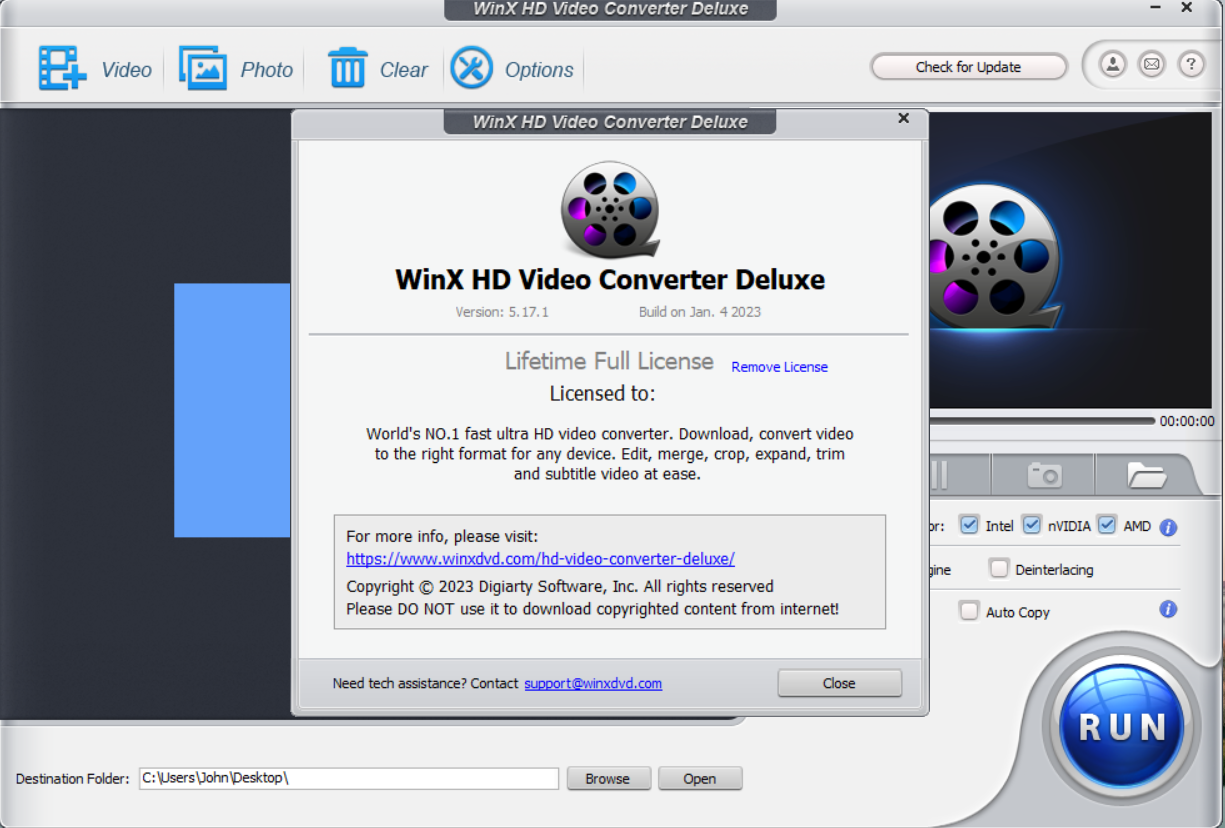The height and width of the screenshot is (828, 1225).
Task: Minimize the main WinX window
Action: click(x=1155, y=8)
